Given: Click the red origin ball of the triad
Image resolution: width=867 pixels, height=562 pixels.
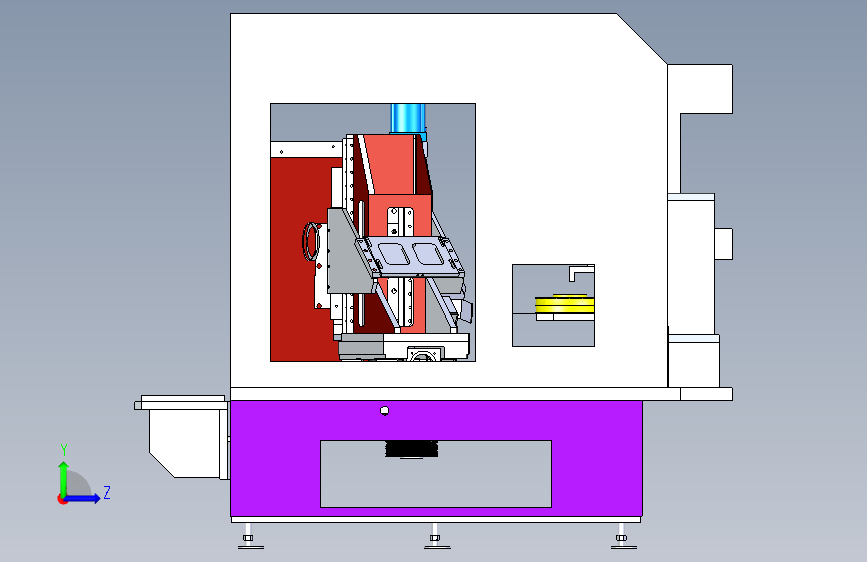Looking at the screenshot, I should pos(62,499).
